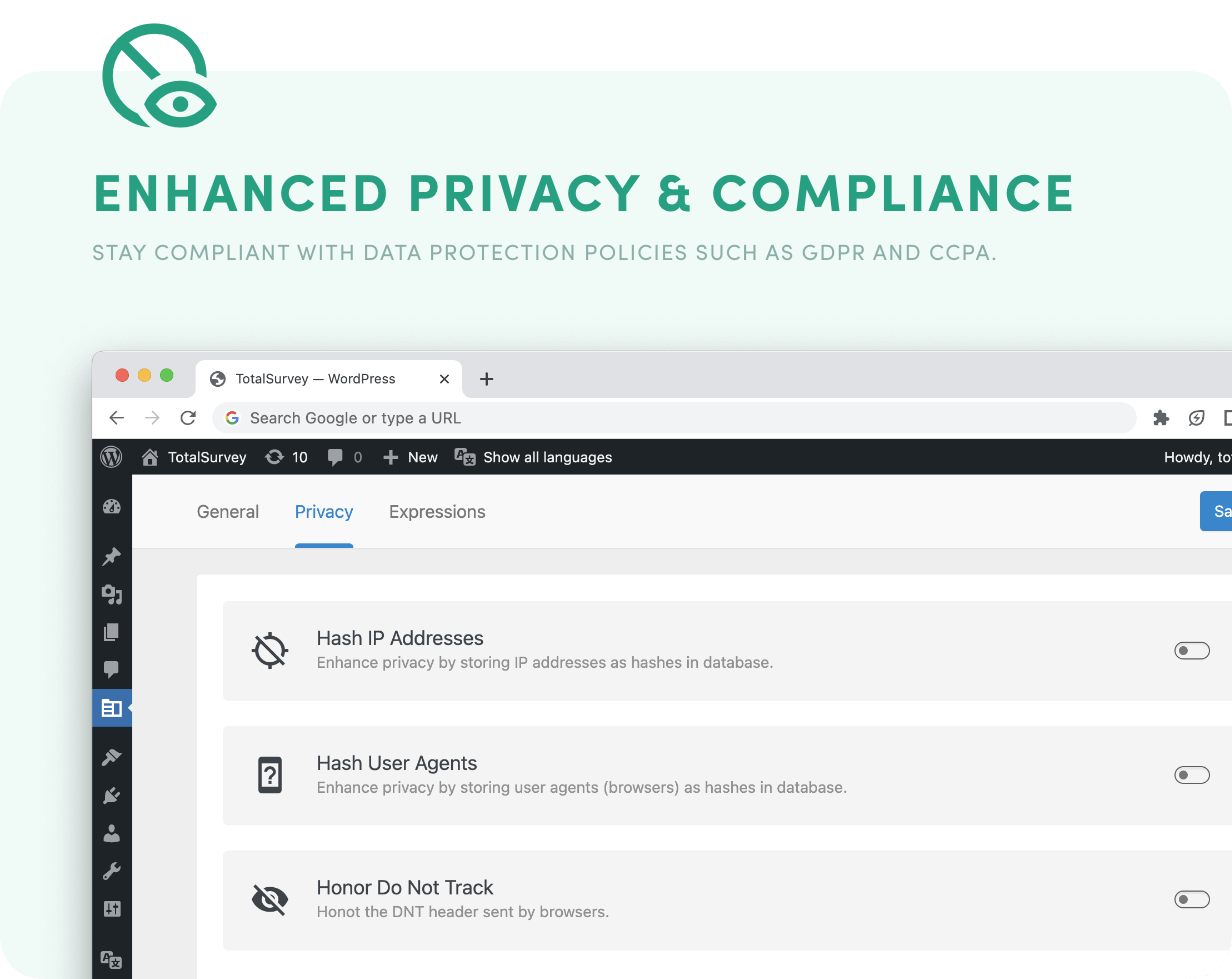Select the active TotalSurvey sidebar icon
Screen dimensions: 1232x979
coord(112,708)
